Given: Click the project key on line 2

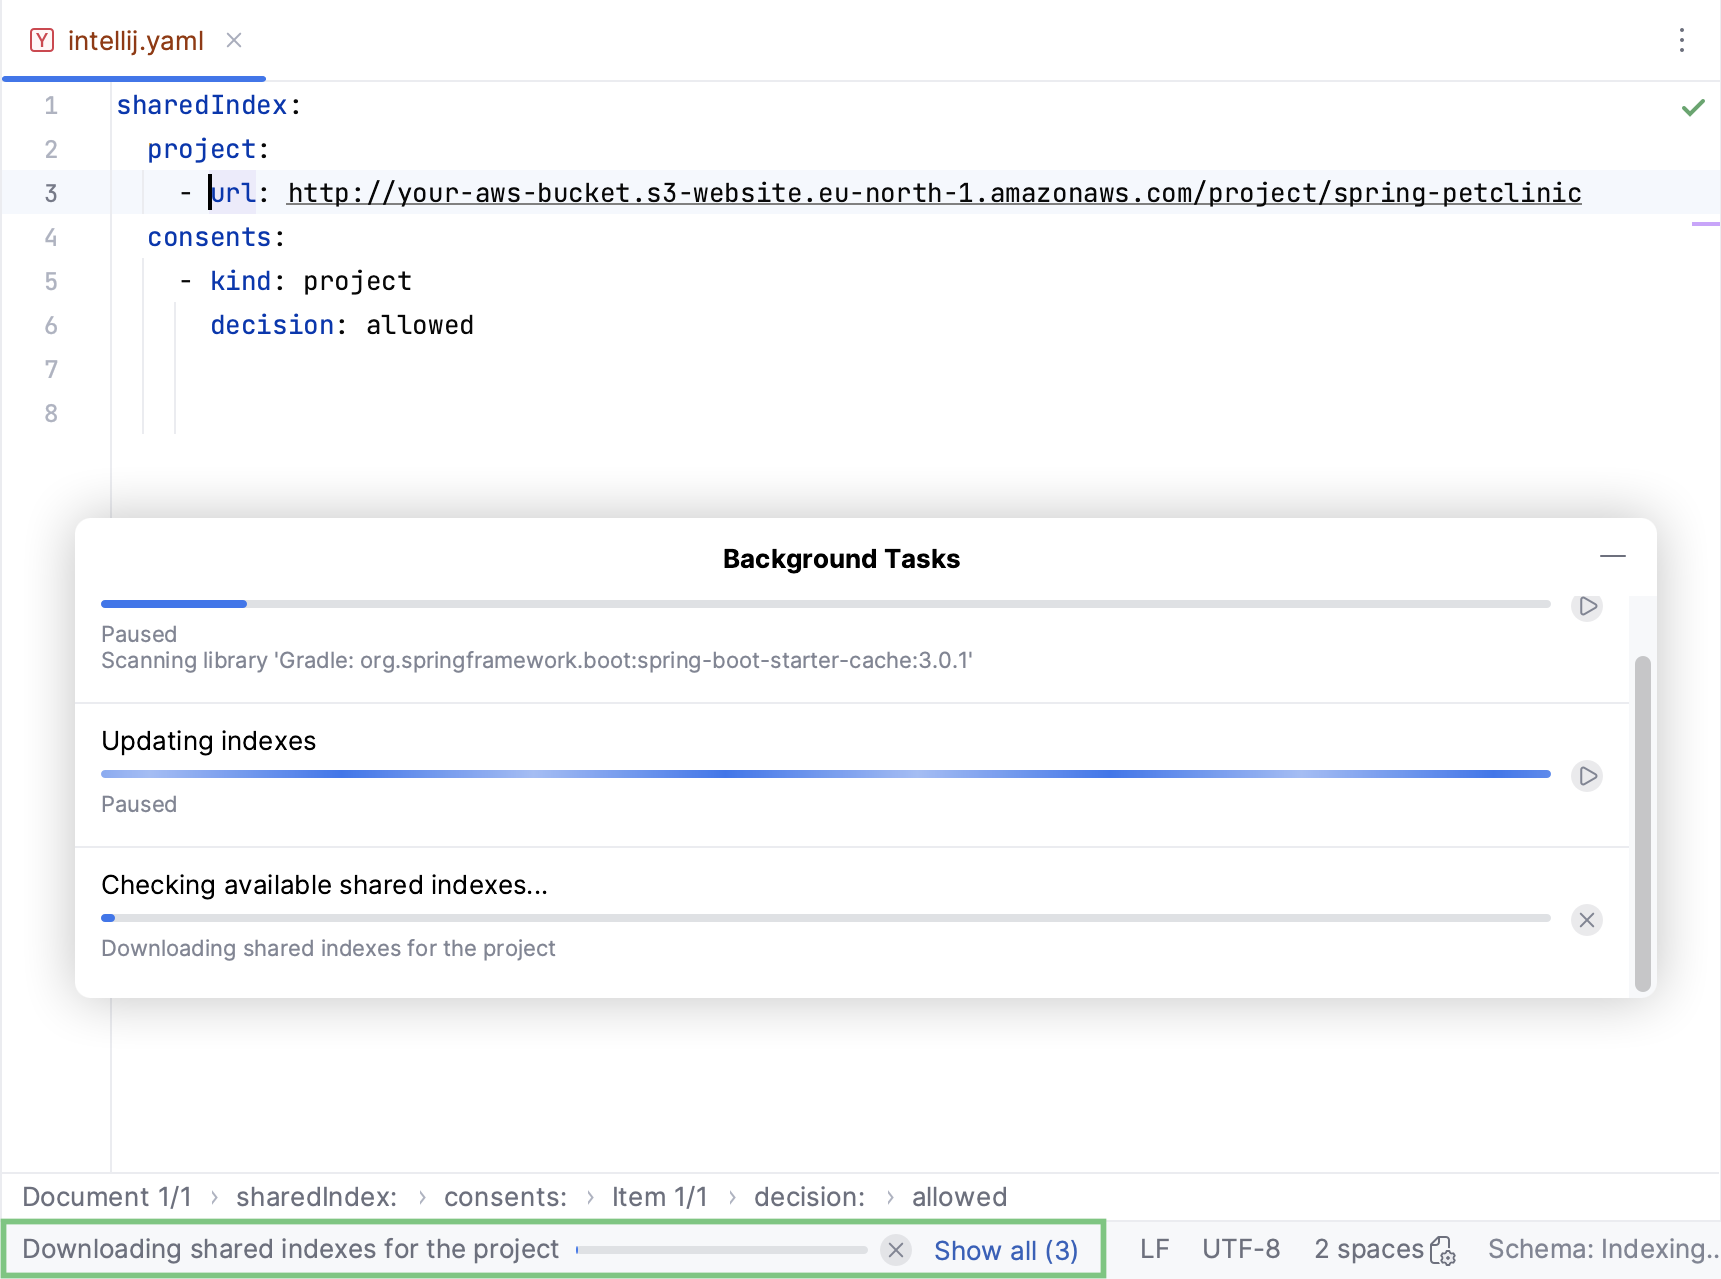Looking at the screenshot, I should coord(201,149).
